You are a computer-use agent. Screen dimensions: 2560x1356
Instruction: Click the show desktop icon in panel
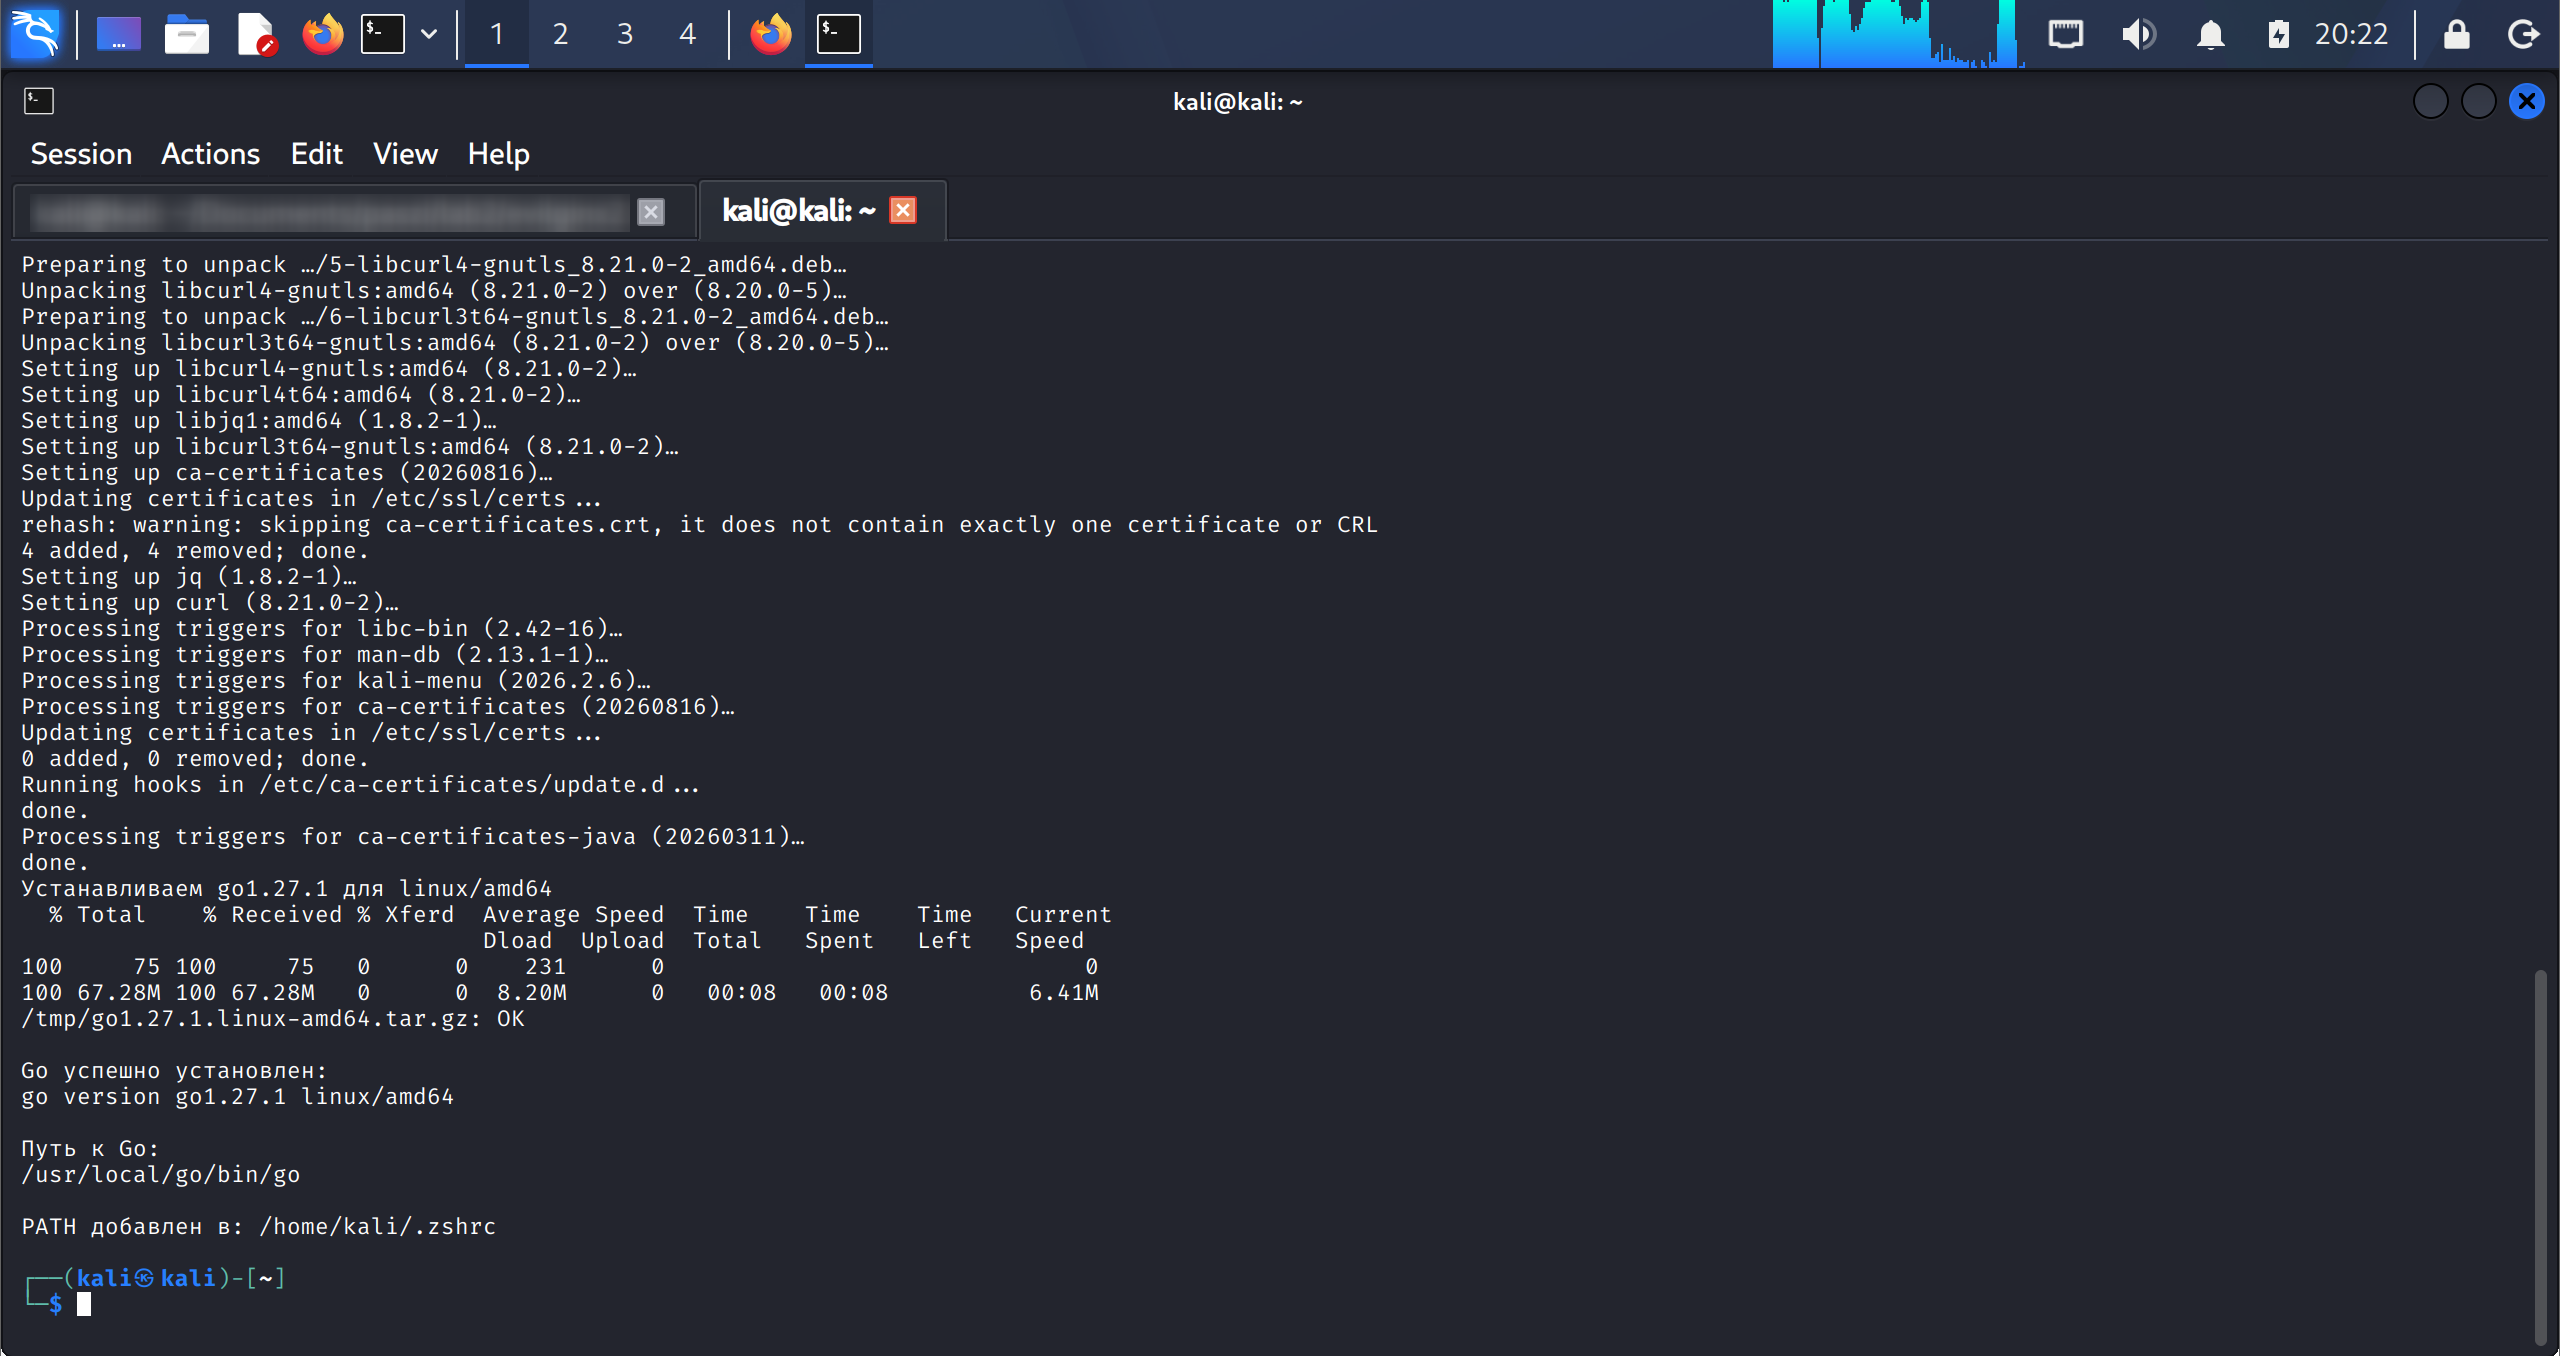pos(119,34)
